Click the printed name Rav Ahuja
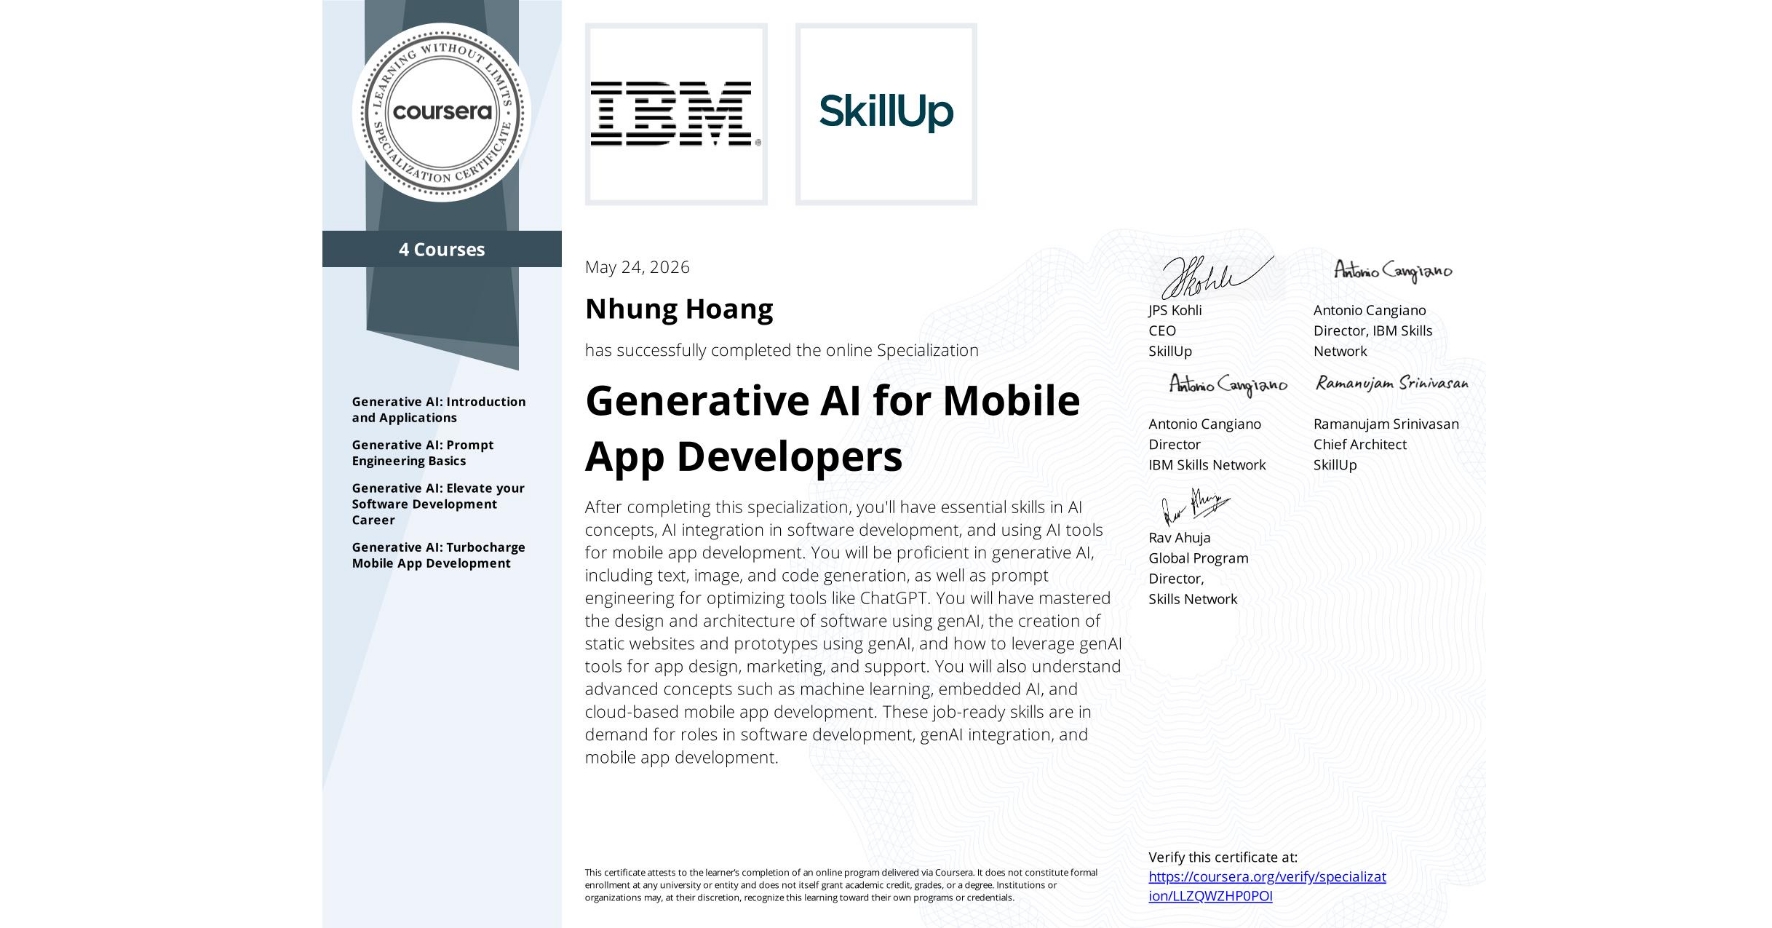The width and height of the screenshot is (1772, 928). point(1179,538)
